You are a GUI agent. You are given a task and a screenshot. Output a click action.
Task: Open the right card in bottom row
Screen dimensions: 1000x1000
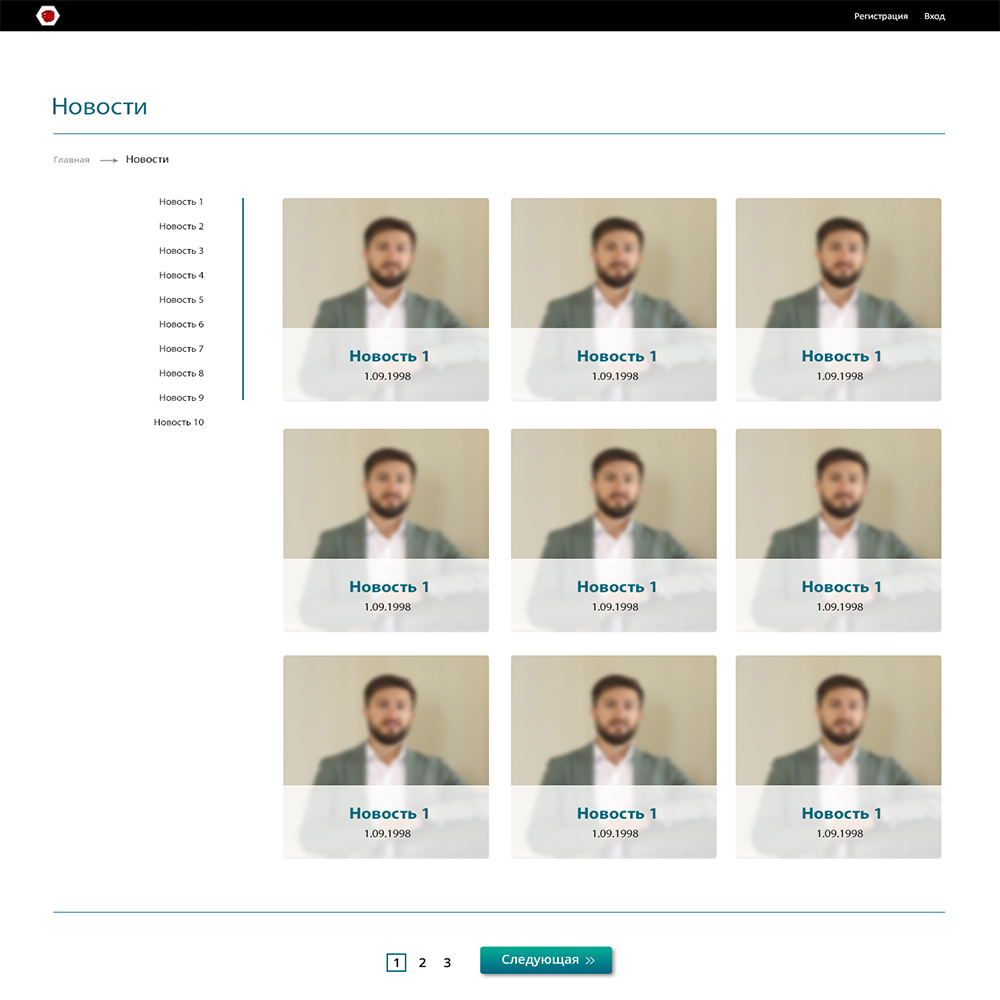coord(838,756)
